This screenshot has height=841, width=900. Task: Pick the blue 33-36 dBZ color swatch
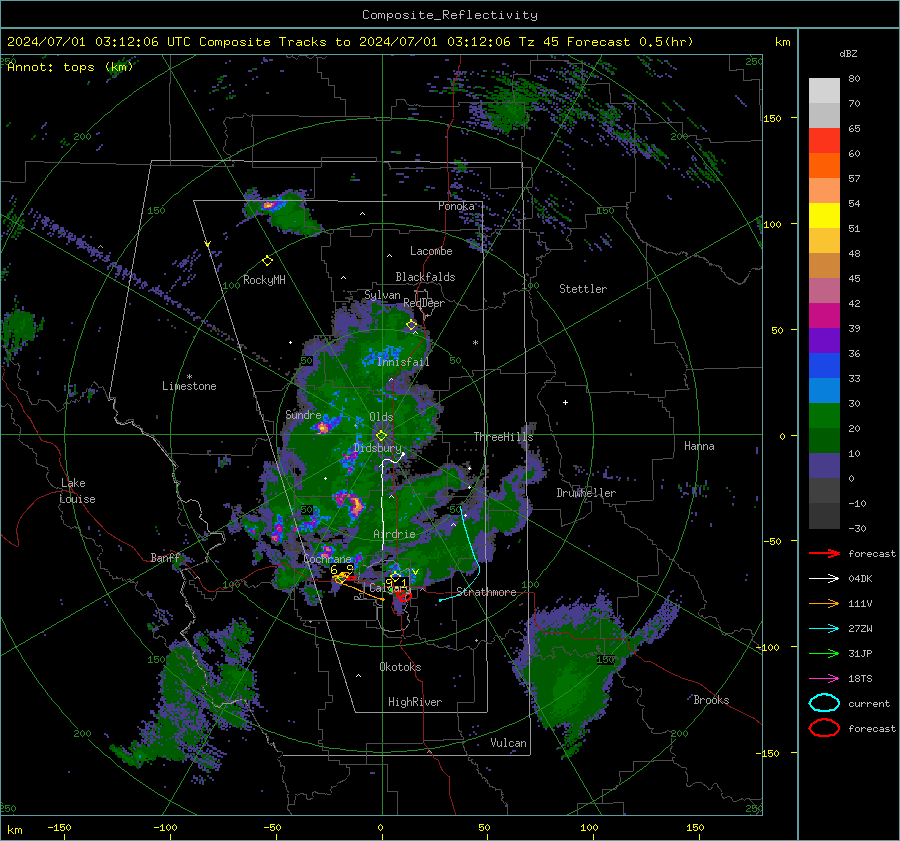pyautogui.click(x=824, y=366)
